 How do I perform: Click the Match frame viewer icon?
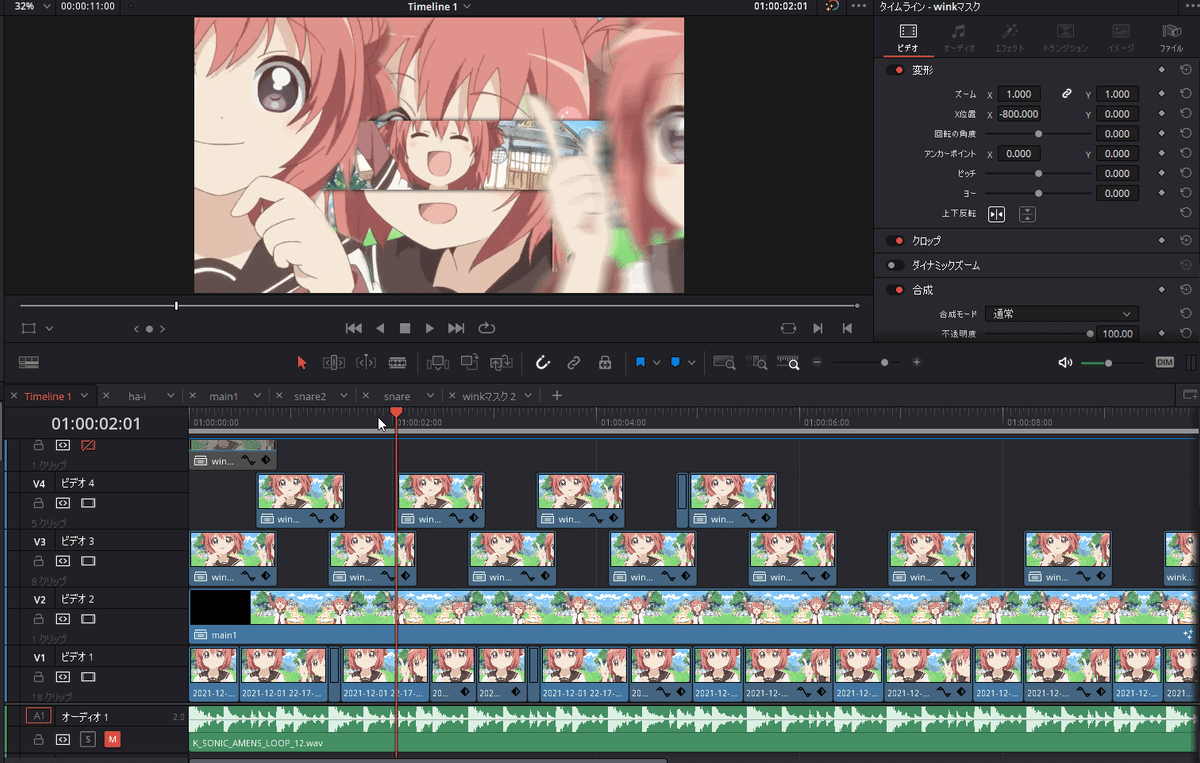point(788,328)
